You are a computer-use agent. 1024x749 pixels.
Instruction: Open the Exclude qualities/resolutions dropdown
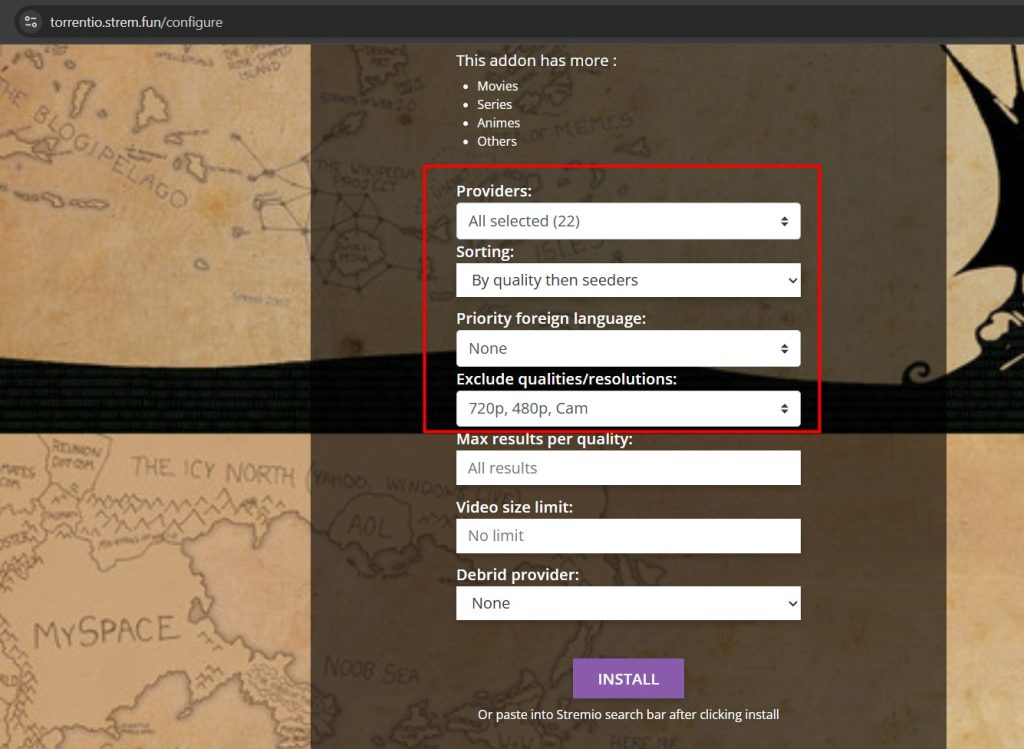(x=620, y=408)
